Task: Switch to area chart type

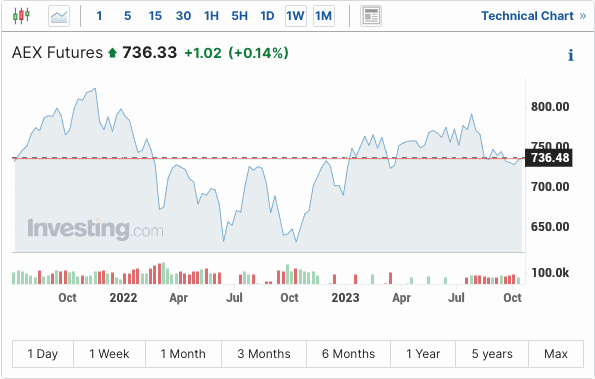Action: coord(59,16)
